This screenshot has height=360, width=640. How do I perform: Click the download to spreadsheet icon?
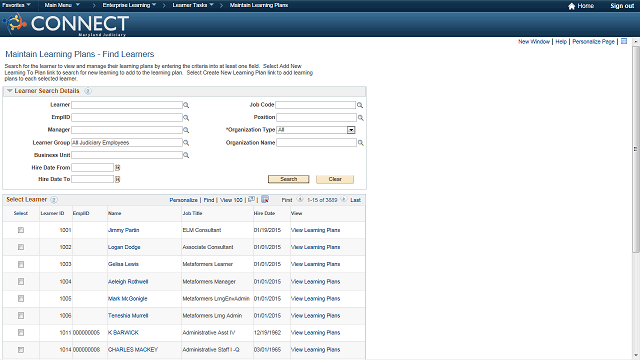265,199
